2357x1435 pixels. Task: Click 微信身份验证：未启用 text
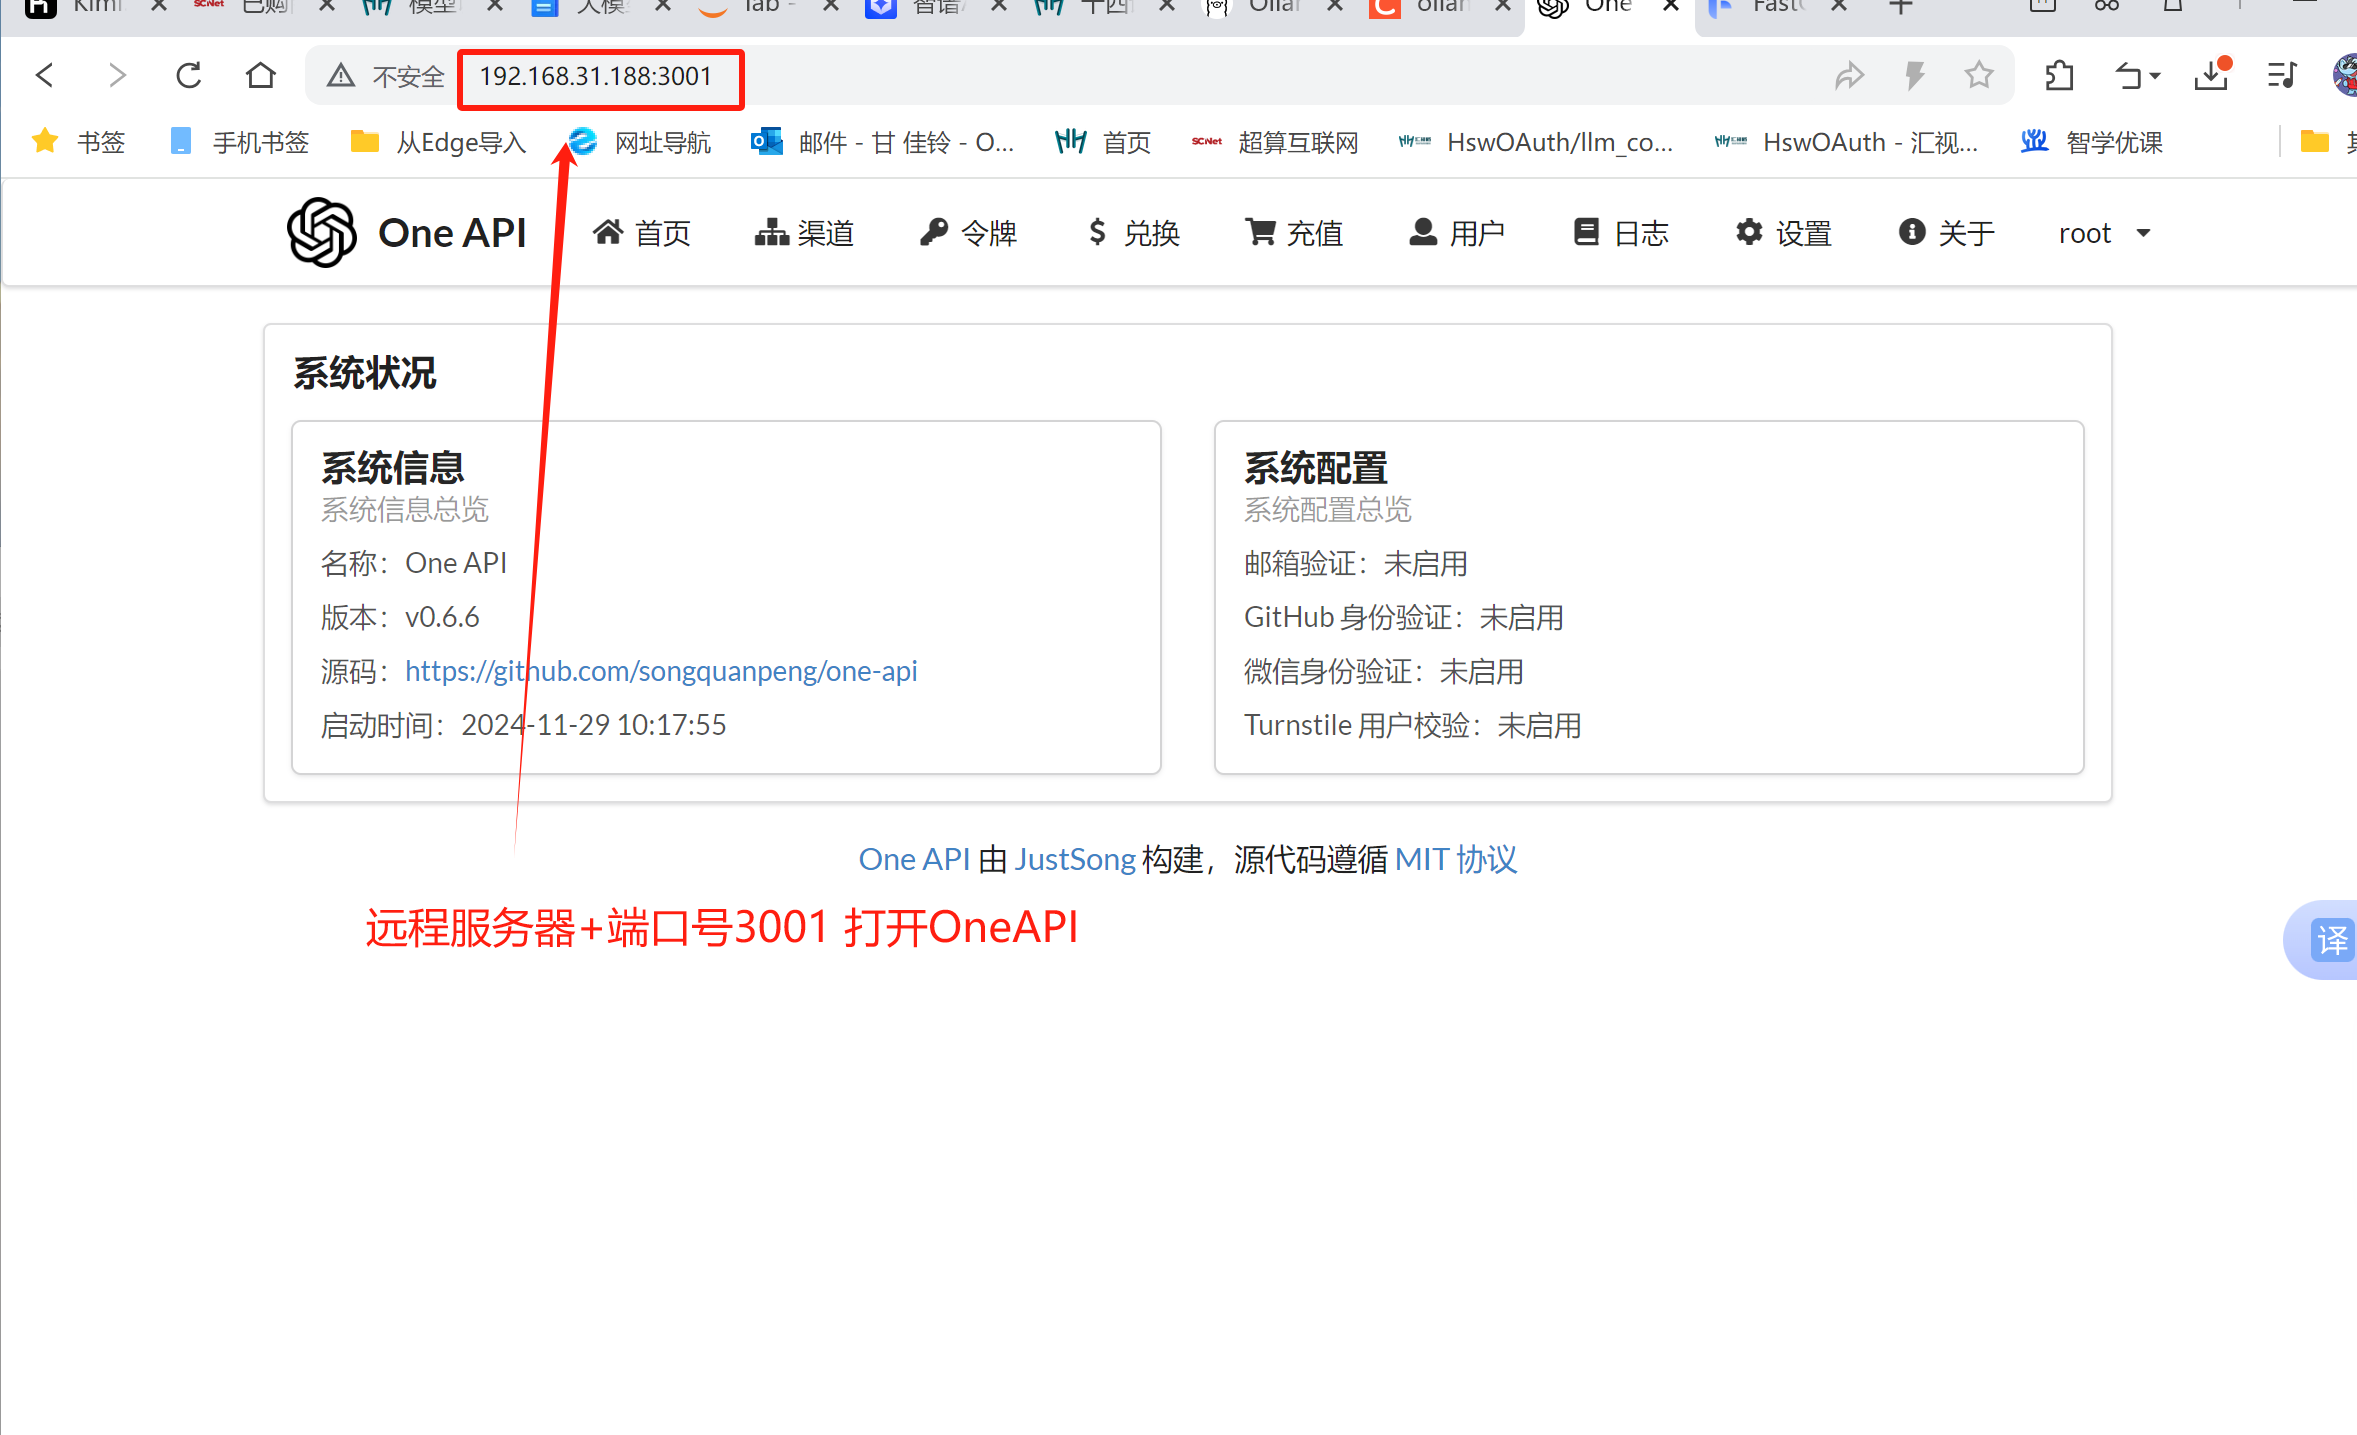coord(1383,671)
